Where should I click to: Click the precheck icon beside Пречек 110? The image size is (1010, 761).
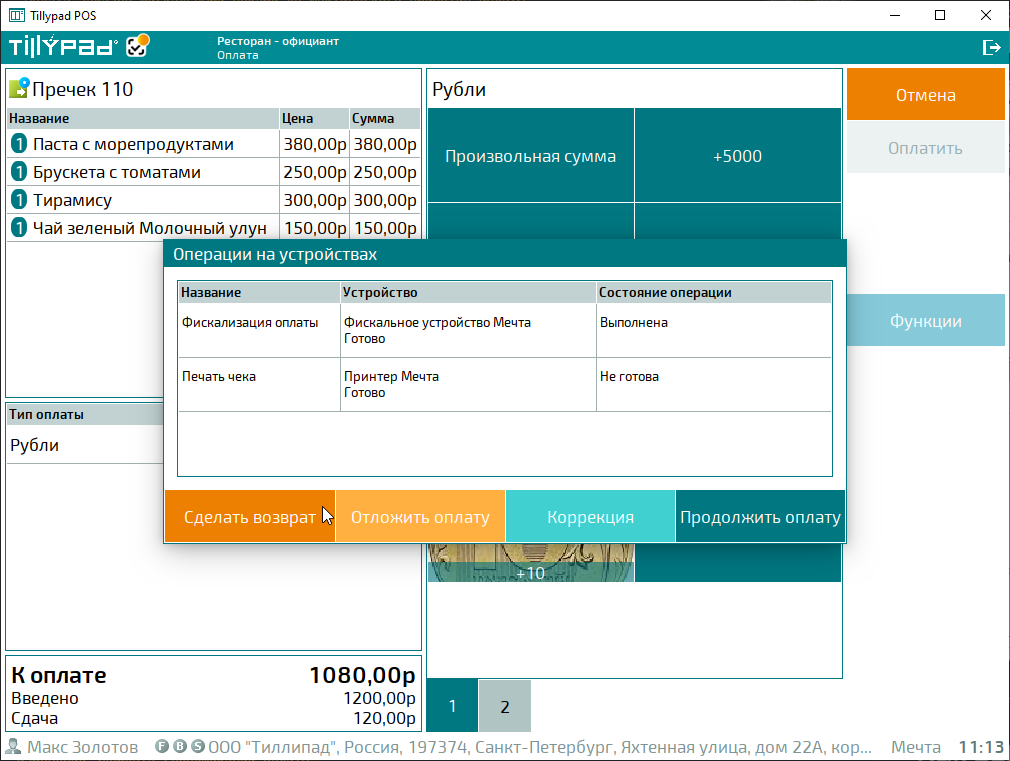18,89
